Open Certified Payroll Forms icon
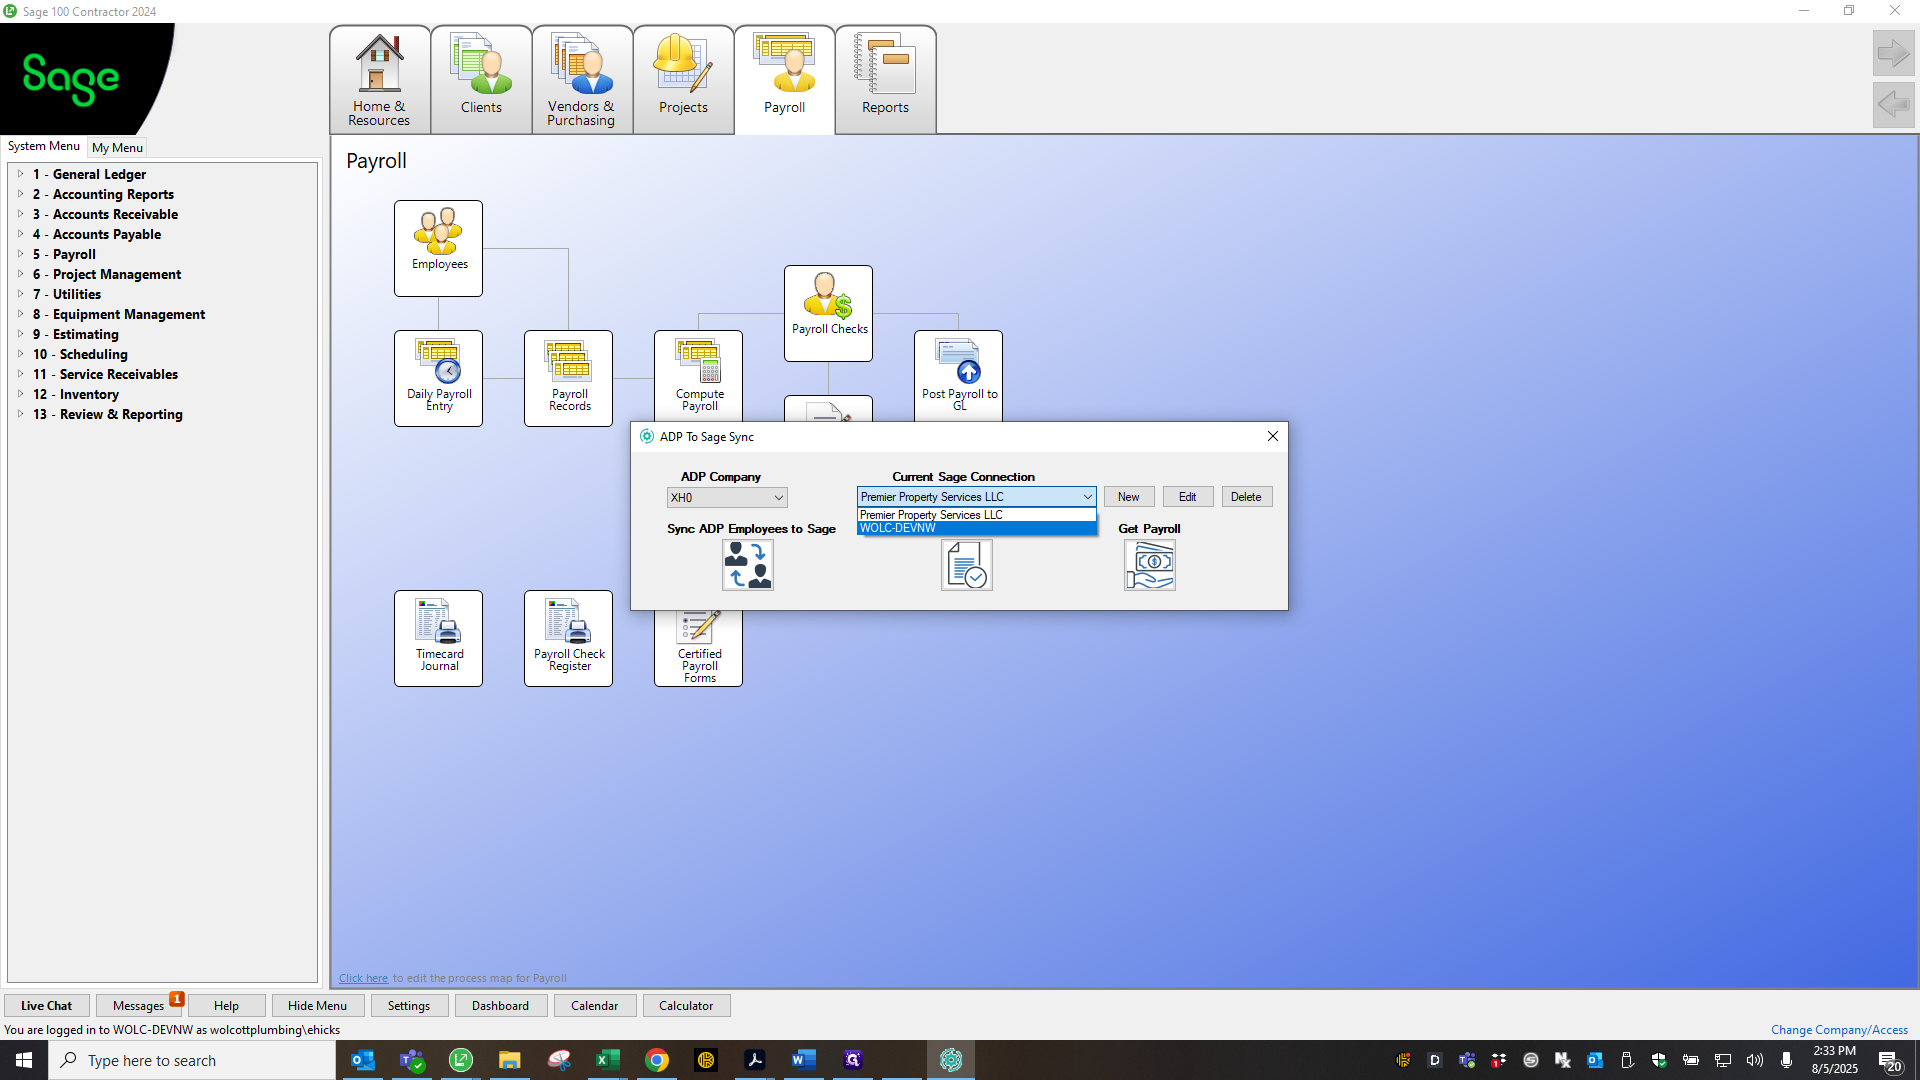 698,648
